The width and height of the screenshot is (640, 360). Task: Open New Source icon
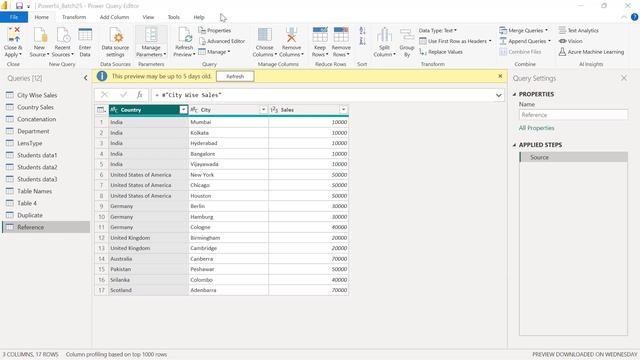click(40, 35)
